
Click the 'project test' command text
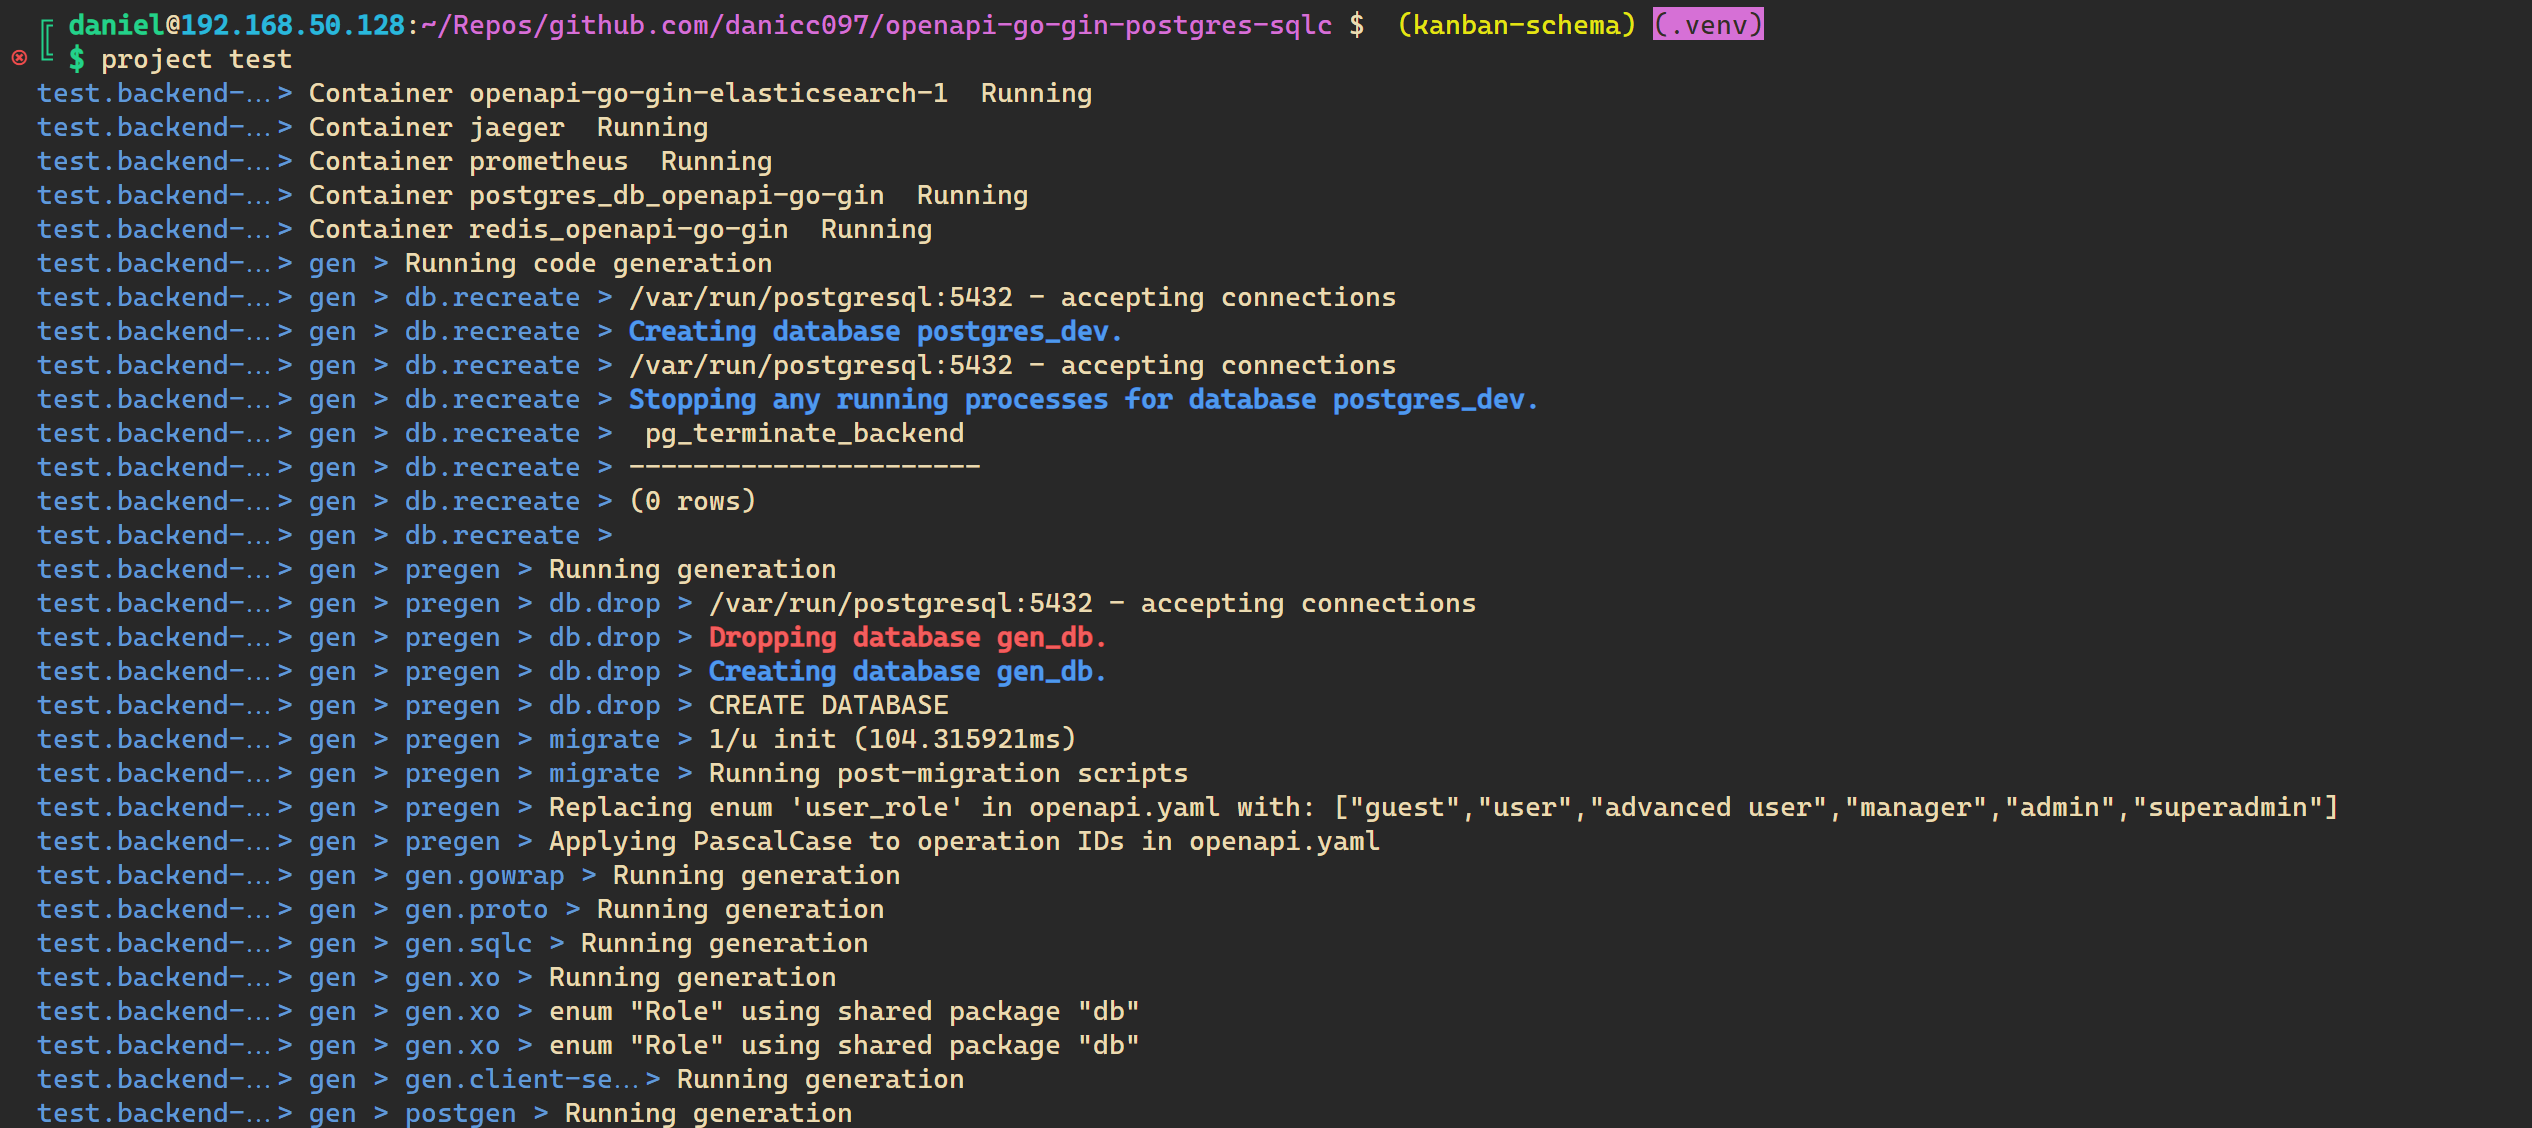pos(196,59)
